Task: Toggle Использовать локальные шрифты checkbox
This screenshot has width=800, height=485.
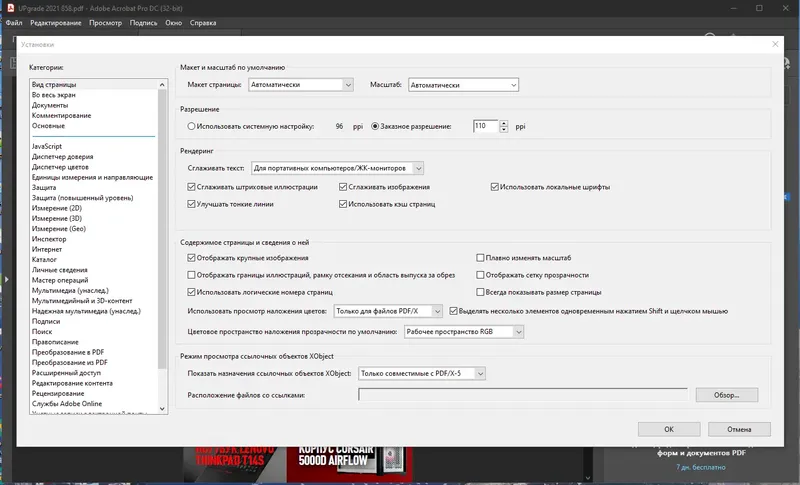Action: pos(494,187)
